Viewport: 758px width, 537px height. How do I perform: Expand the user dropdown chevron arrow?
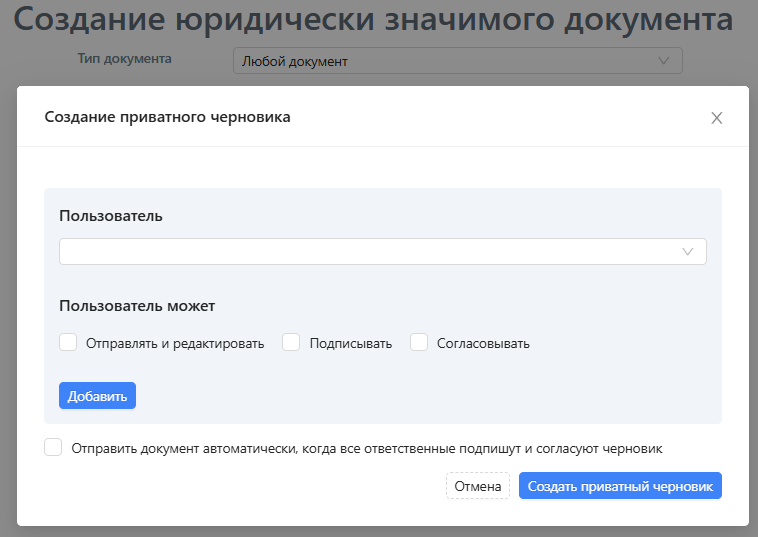coord(687,251)
